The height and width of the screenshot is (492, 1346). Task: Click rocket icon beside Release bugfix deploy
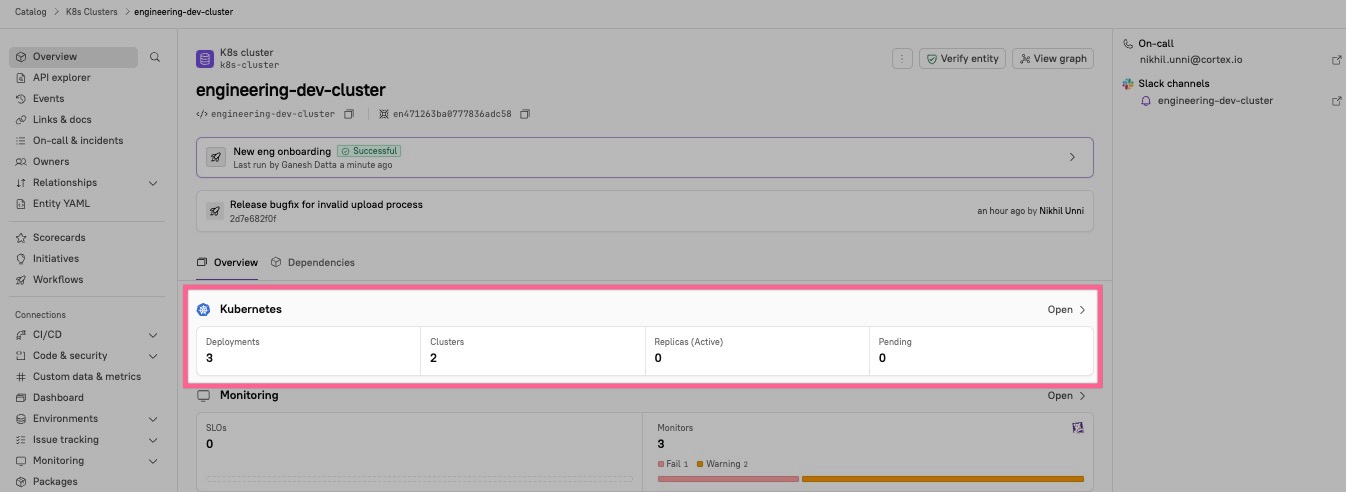[x=214, y=211]
